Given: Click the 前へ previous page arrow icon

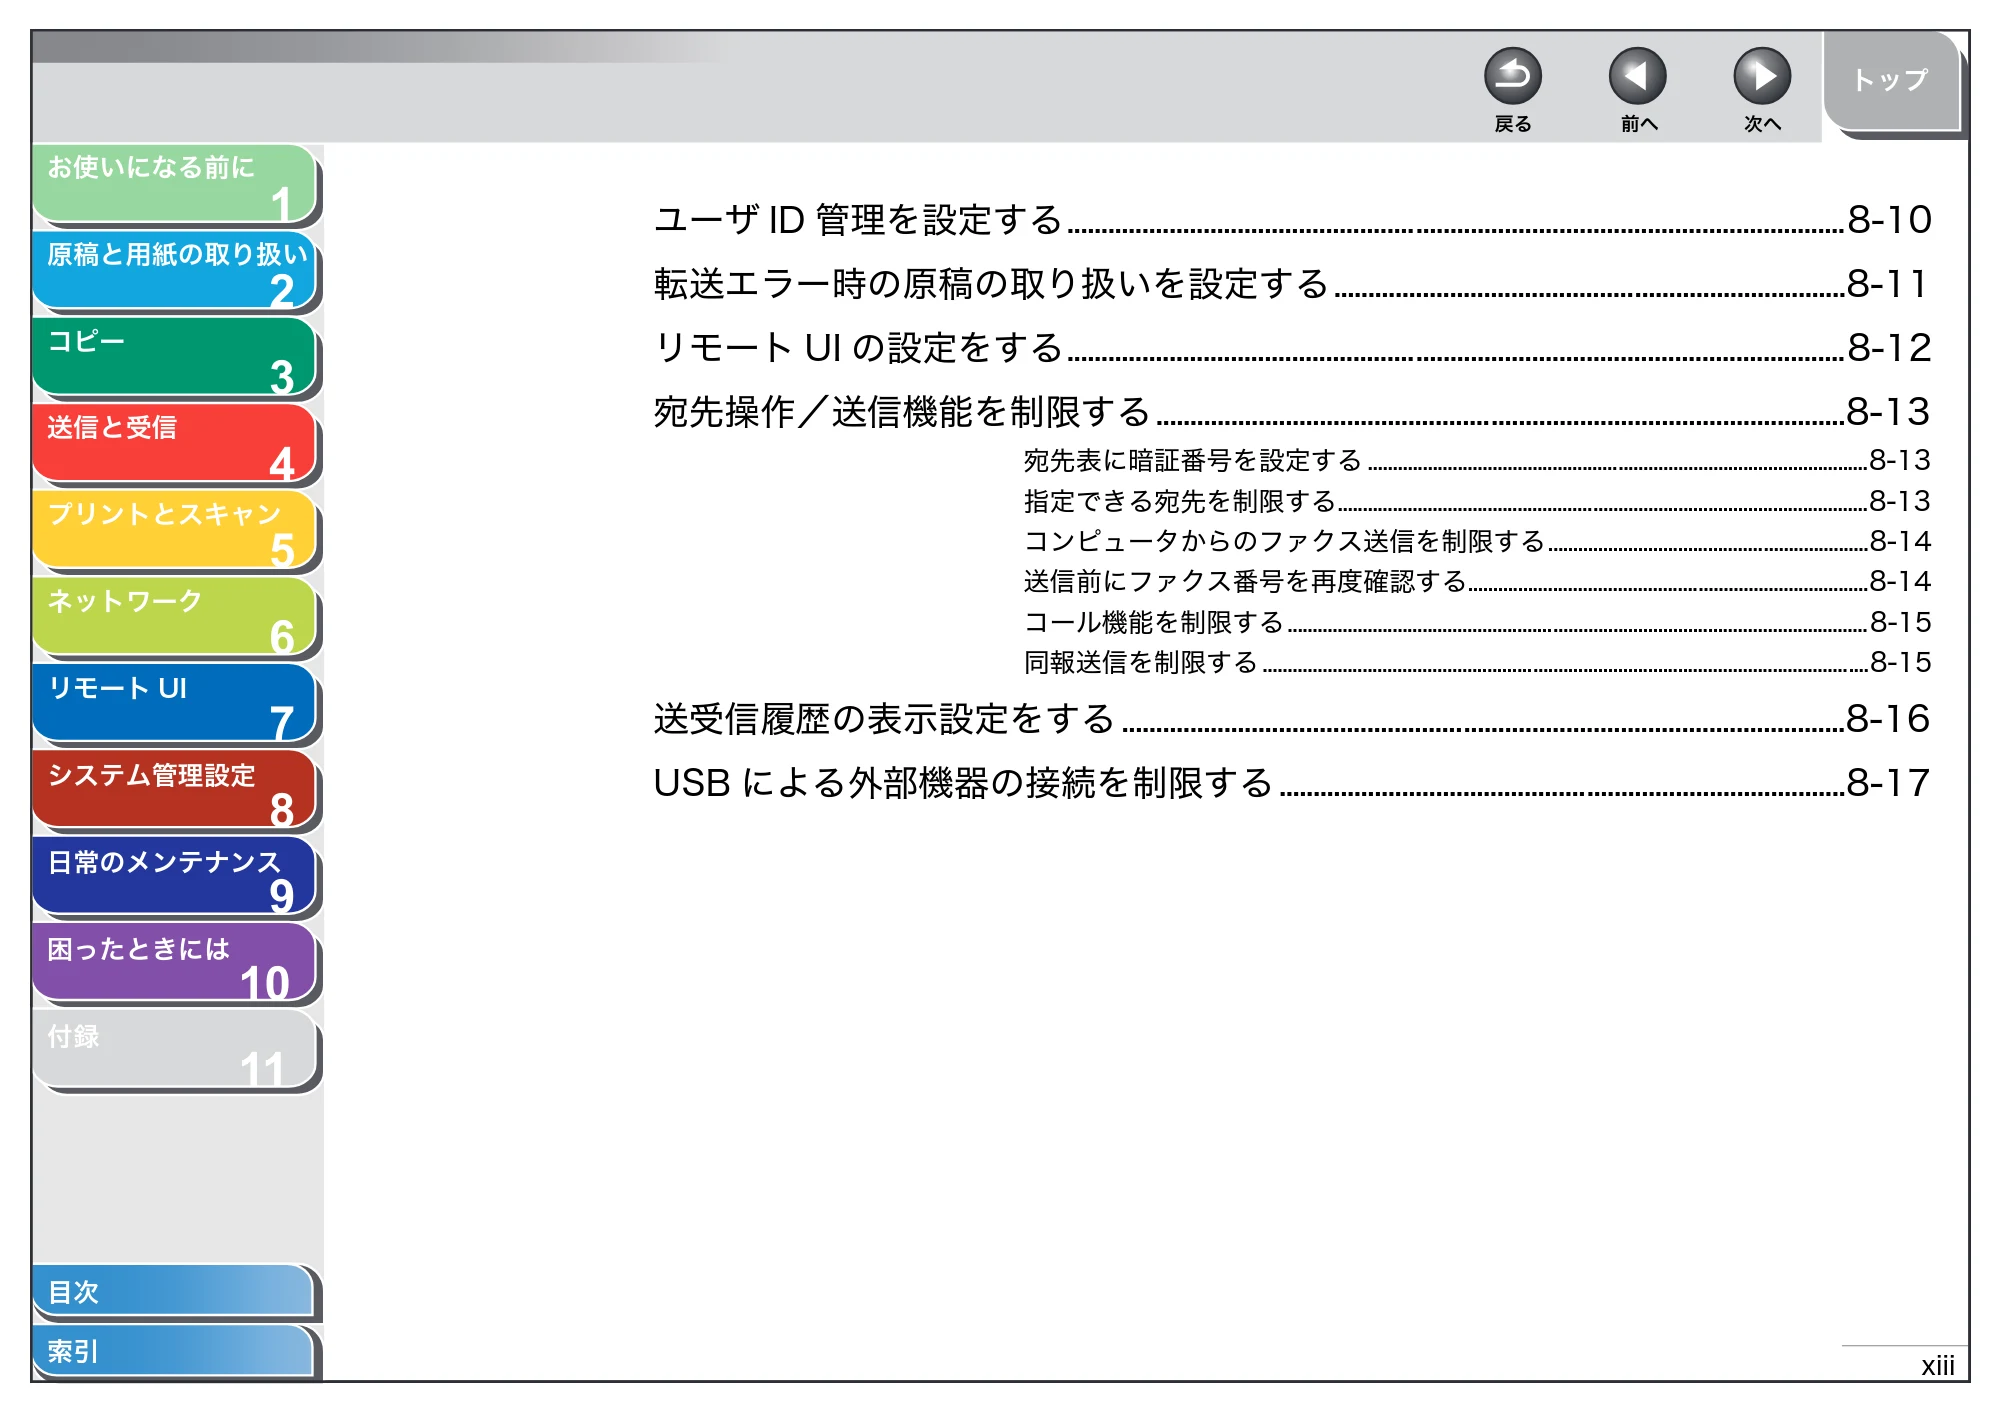Looking at the screenshot, I should click(x=1637, y=76).
